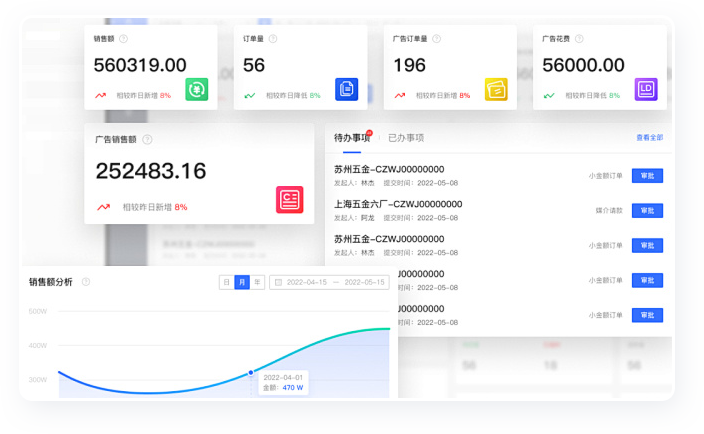Viewport: 704px width, 434px height.
Task: Click 查看全部 link to view all items
Action: (649, 138)
